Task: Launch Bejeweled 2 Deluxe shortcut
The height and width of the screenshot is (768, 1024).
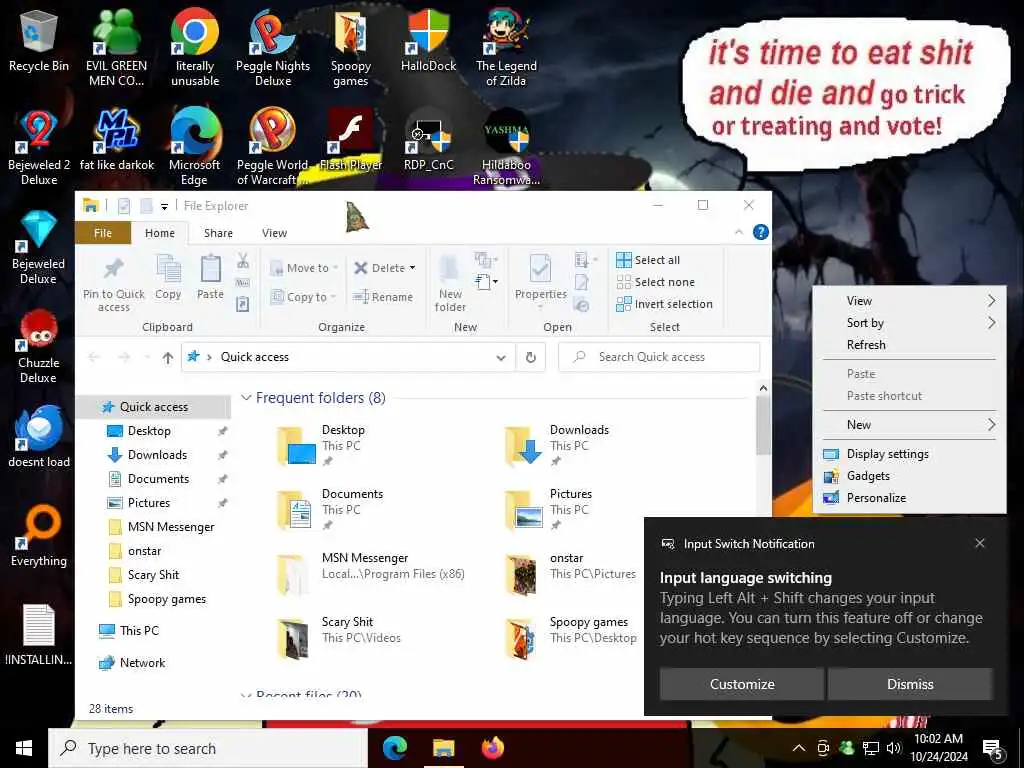Action: click(x=39, y=147)
